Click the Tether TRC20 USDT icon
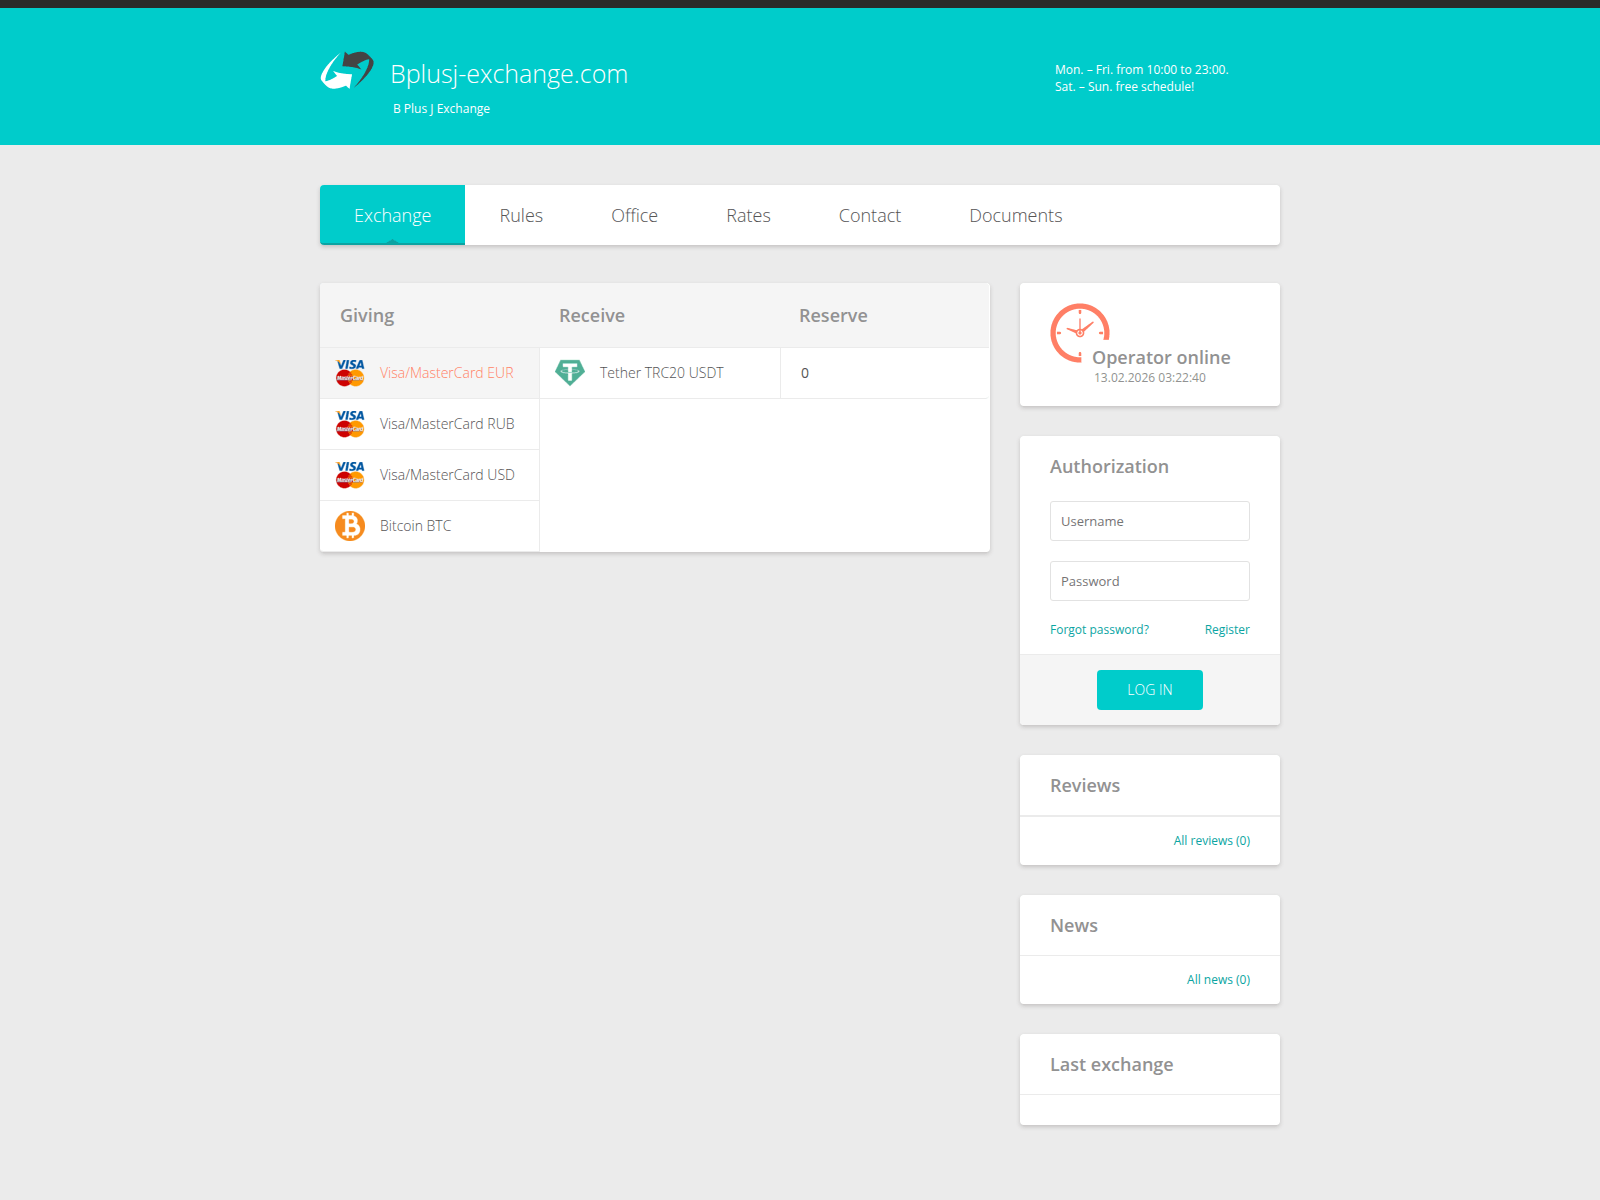Image resolution: width=1600 pixels, height=1200 pixels. tap(570, 372)
